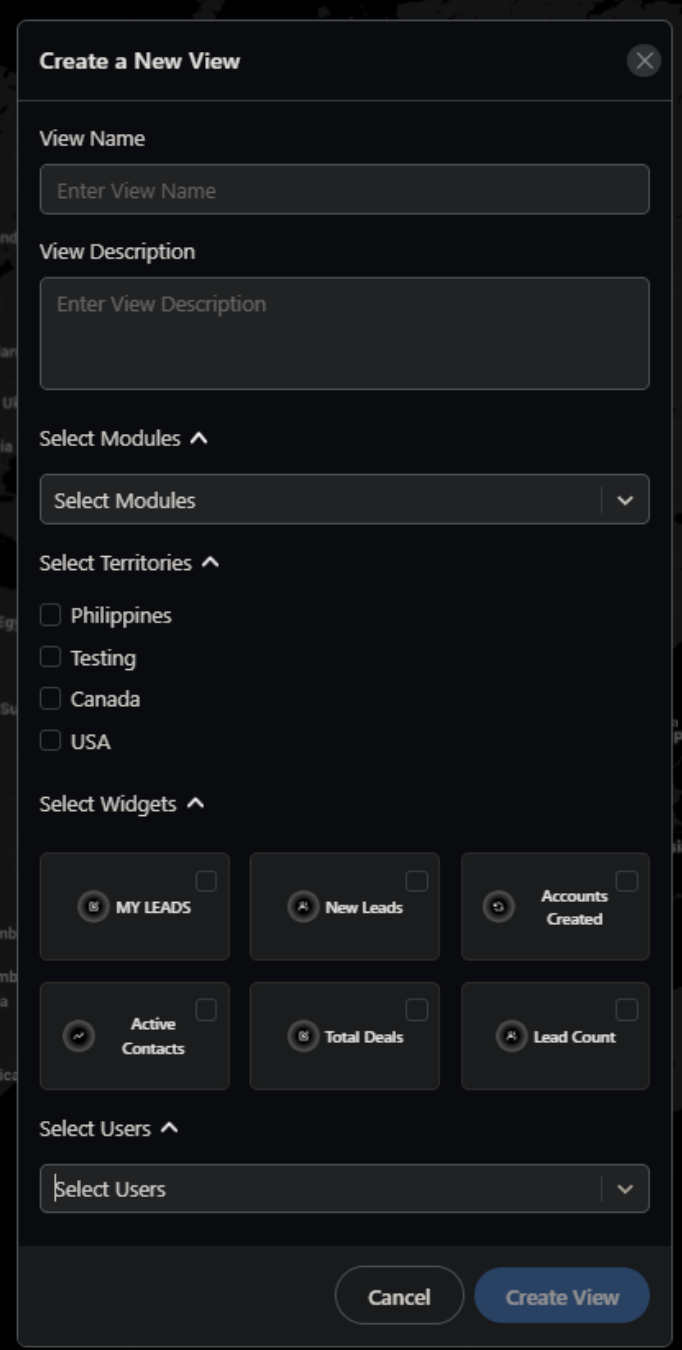682x1350 pixels.
Task: Click the Active Contacts widget icon
Action: (79, 1036)
